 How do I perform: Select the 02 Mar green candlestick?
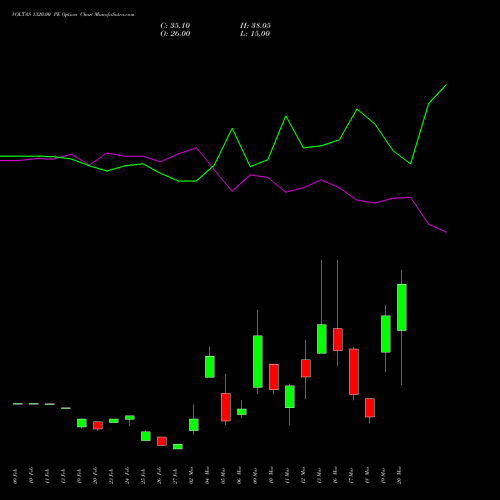(194, 425)
